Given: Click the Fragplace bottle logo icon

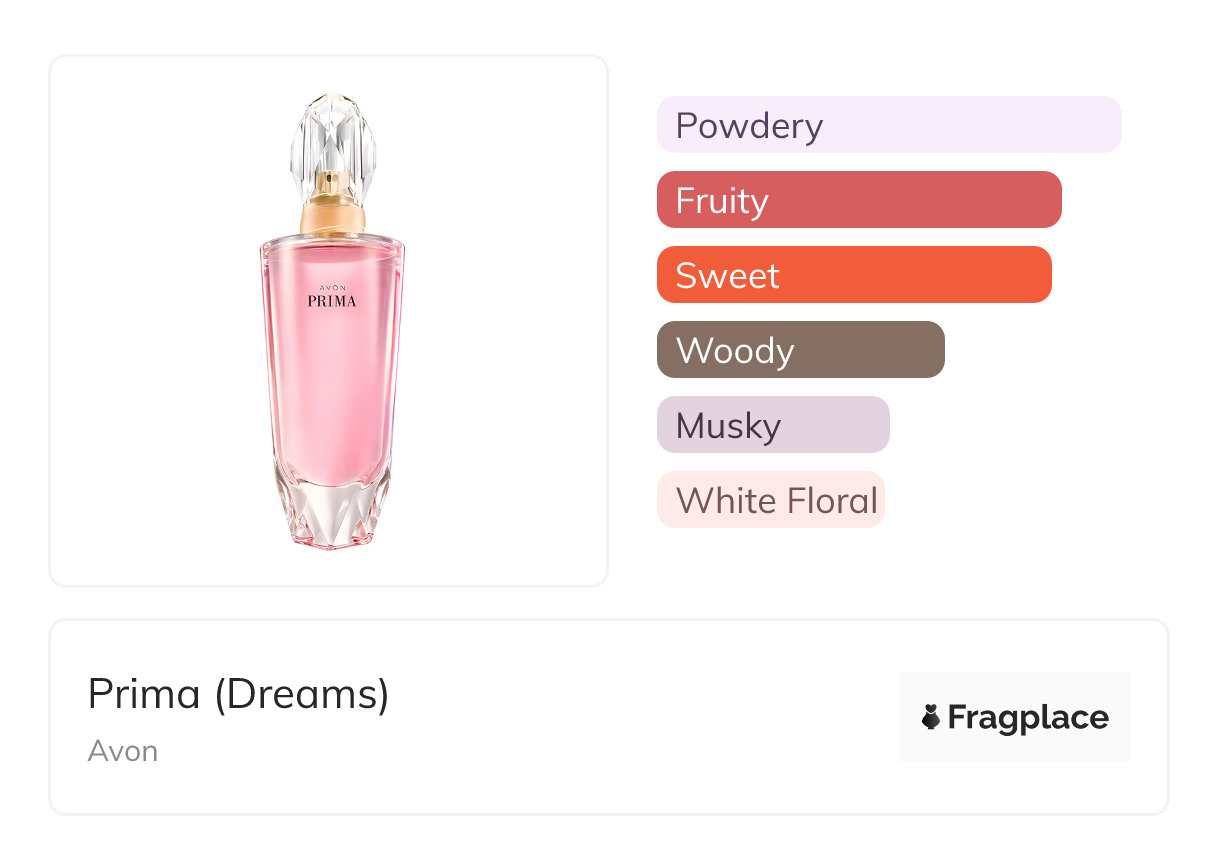Looking at the screenshot, I should click(x=931, y=717).
